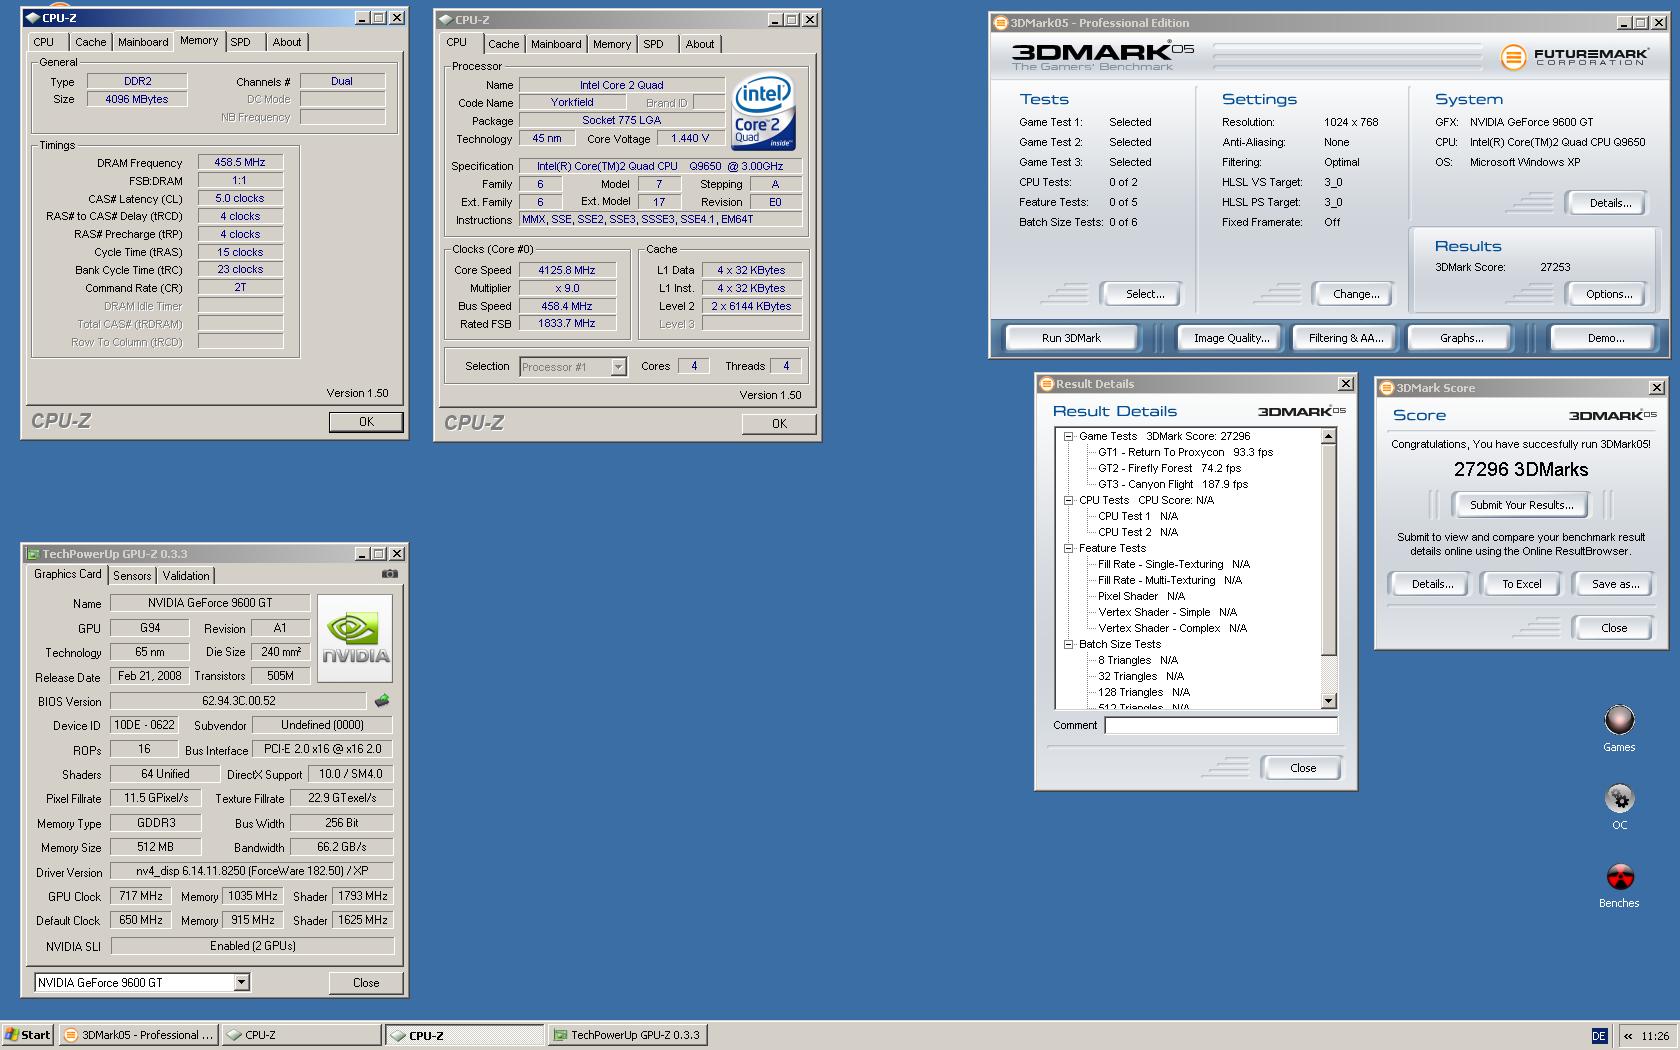This screenshot has height=1050, width=1680.
Task: Open Memory tab in CPU-Z processor window
Action: [612, 44]
